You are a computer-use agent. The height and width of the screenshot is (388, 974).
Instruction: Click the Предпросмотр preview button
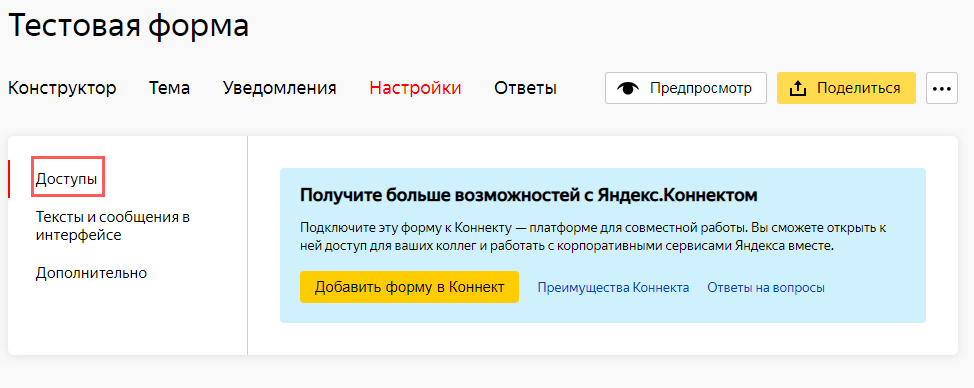pyautogui.click(x=686, y=88)
